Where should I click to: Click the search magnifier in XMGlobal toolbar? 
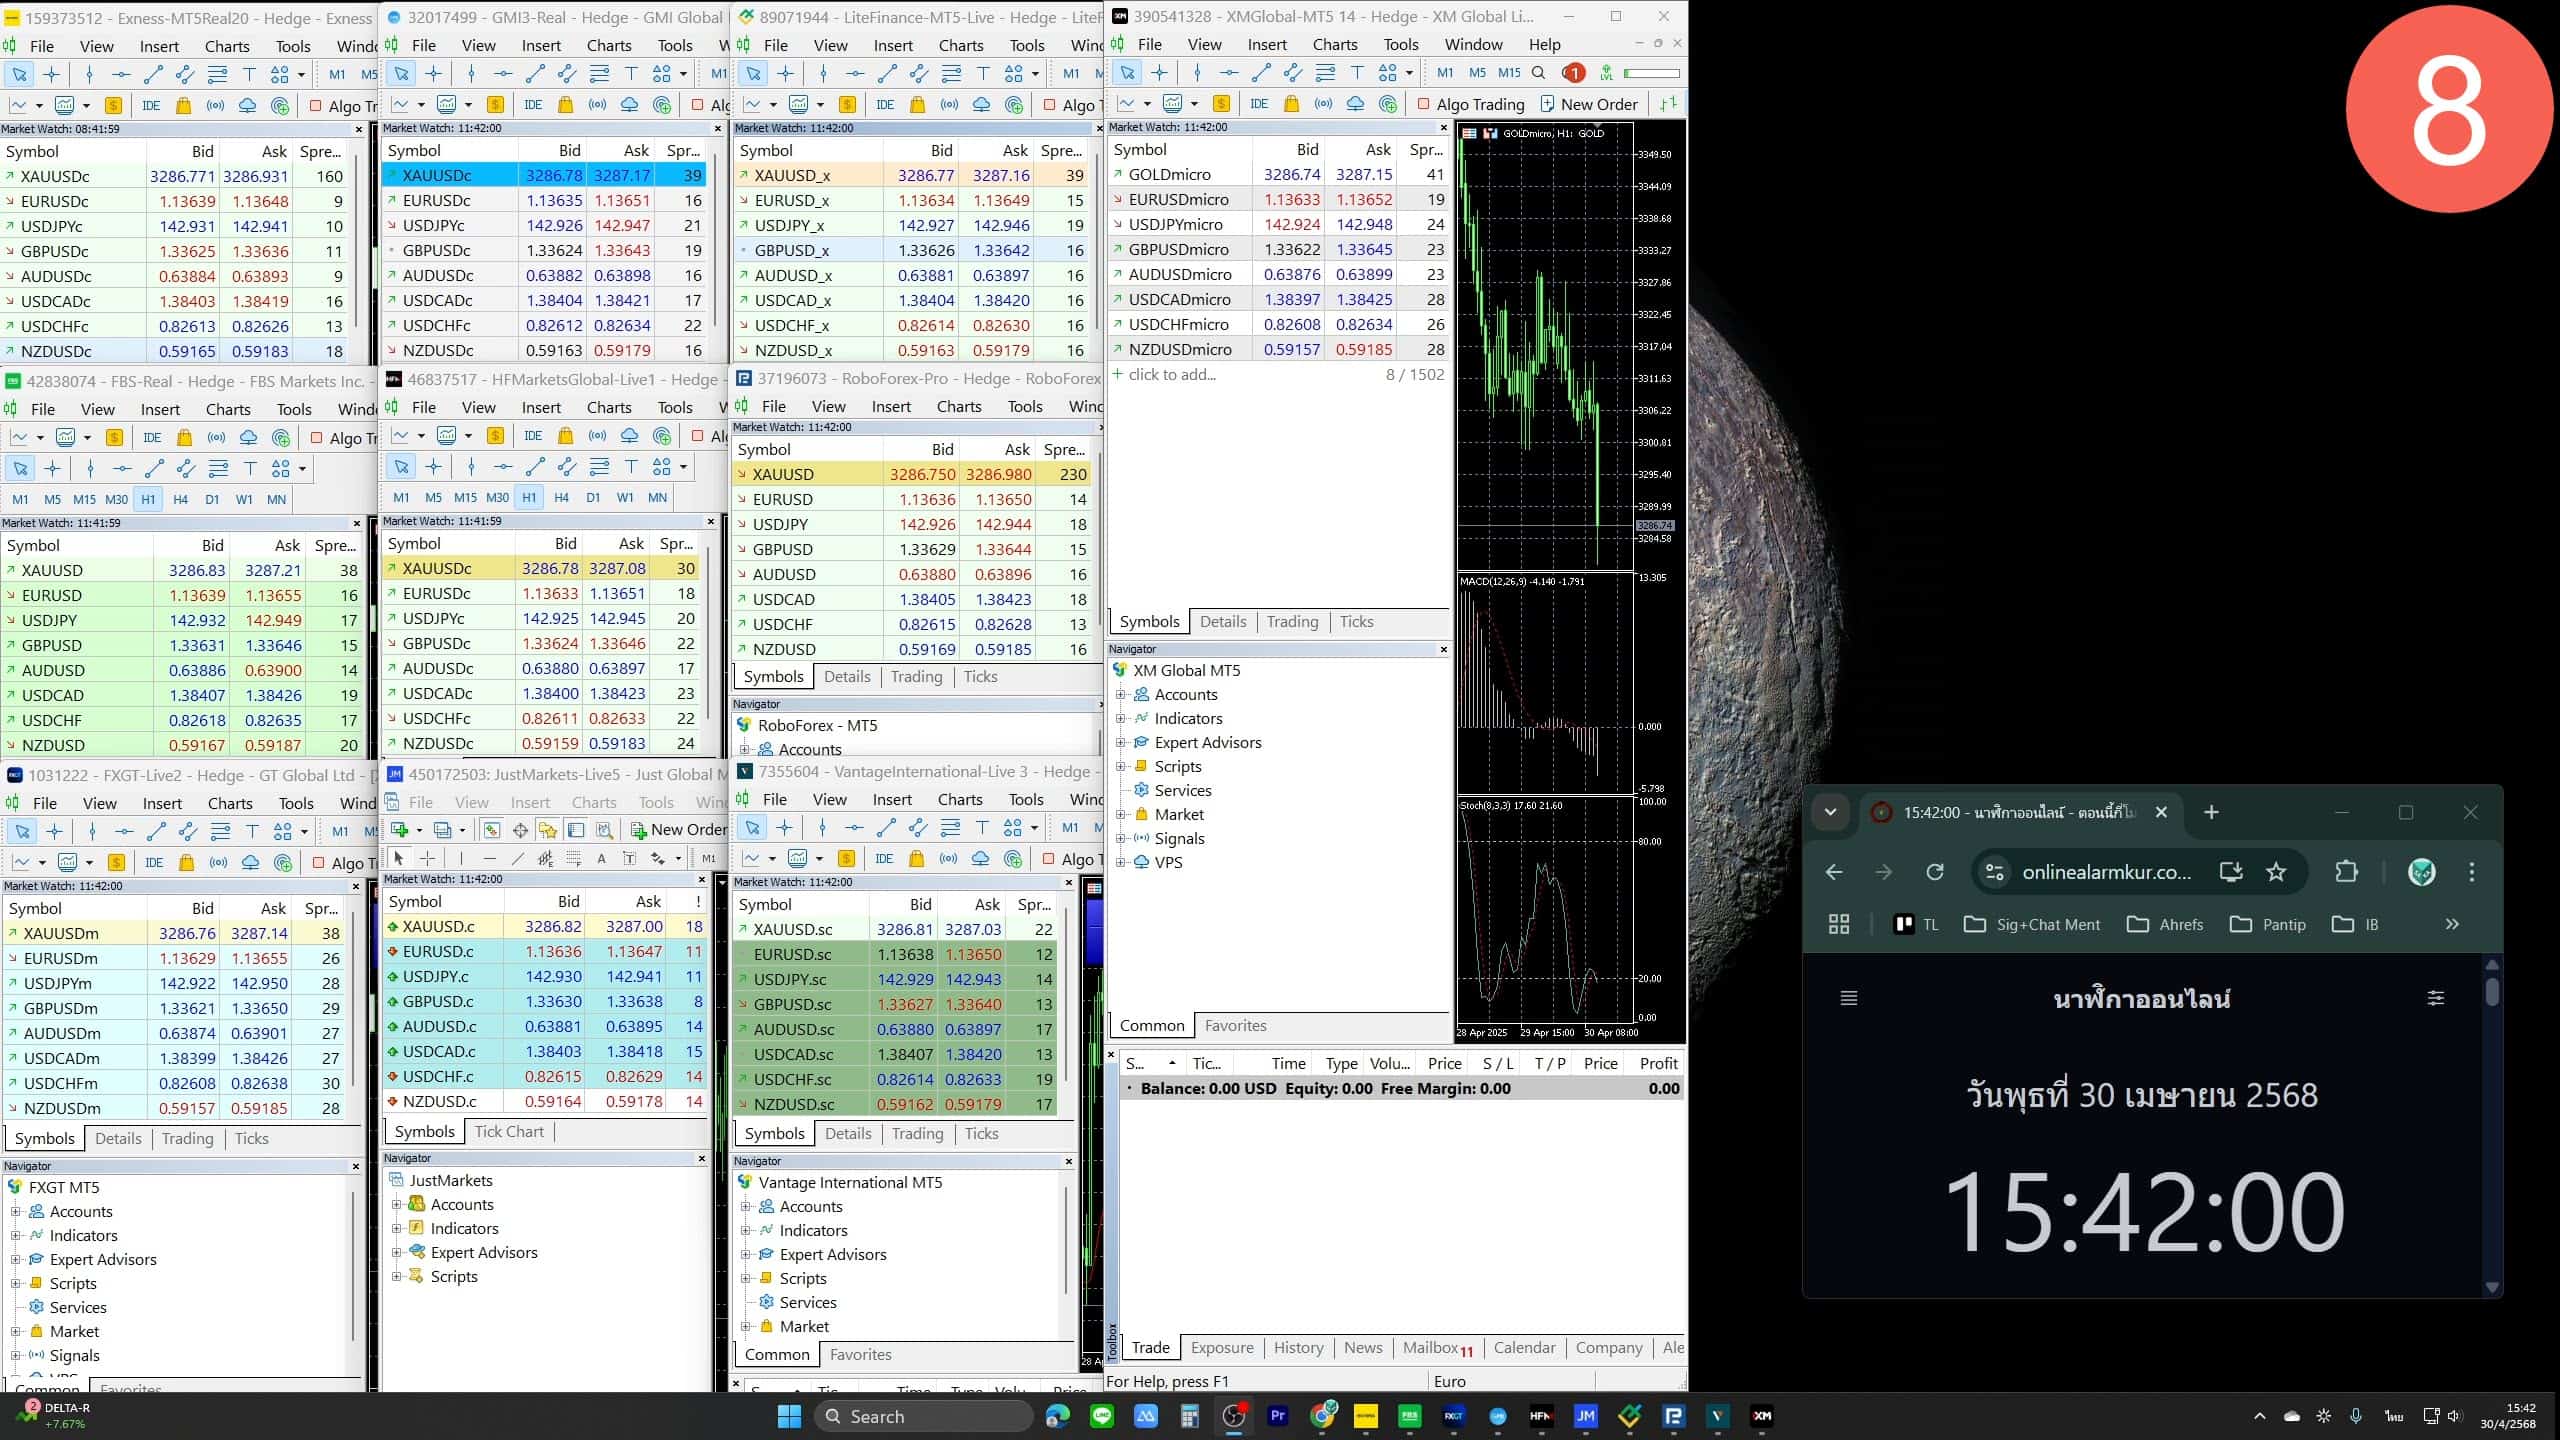[1539, 73]
